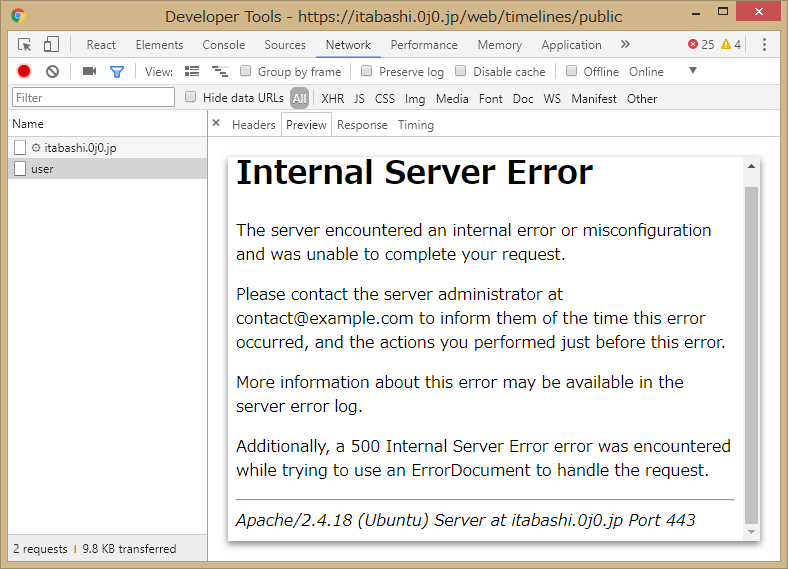Filter requests by XHR type

pyautogui.click(x=332, y=98)
